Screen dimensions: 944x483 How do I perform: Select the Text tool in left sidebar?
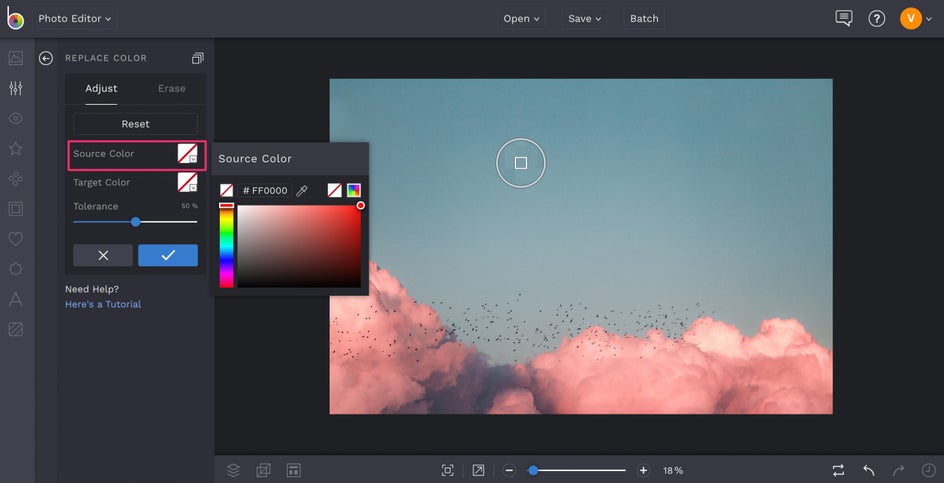15,299
